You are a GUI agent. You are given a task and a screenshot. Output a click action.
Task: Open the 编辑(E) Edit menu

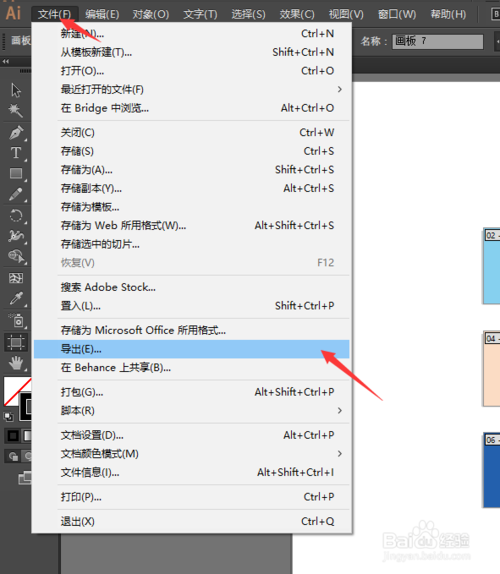click(x=102, y=14)
